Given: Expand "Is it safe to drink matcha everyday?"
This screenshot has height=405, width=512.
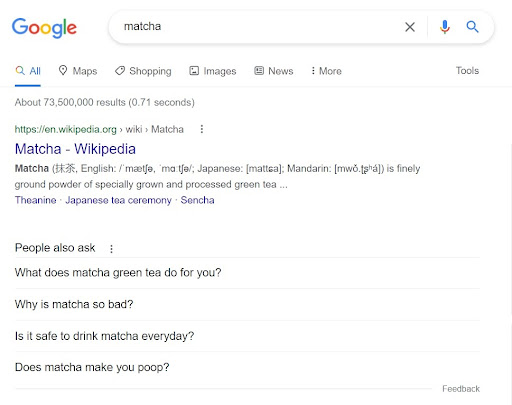Looking at the screenshot, I should 247,336.
